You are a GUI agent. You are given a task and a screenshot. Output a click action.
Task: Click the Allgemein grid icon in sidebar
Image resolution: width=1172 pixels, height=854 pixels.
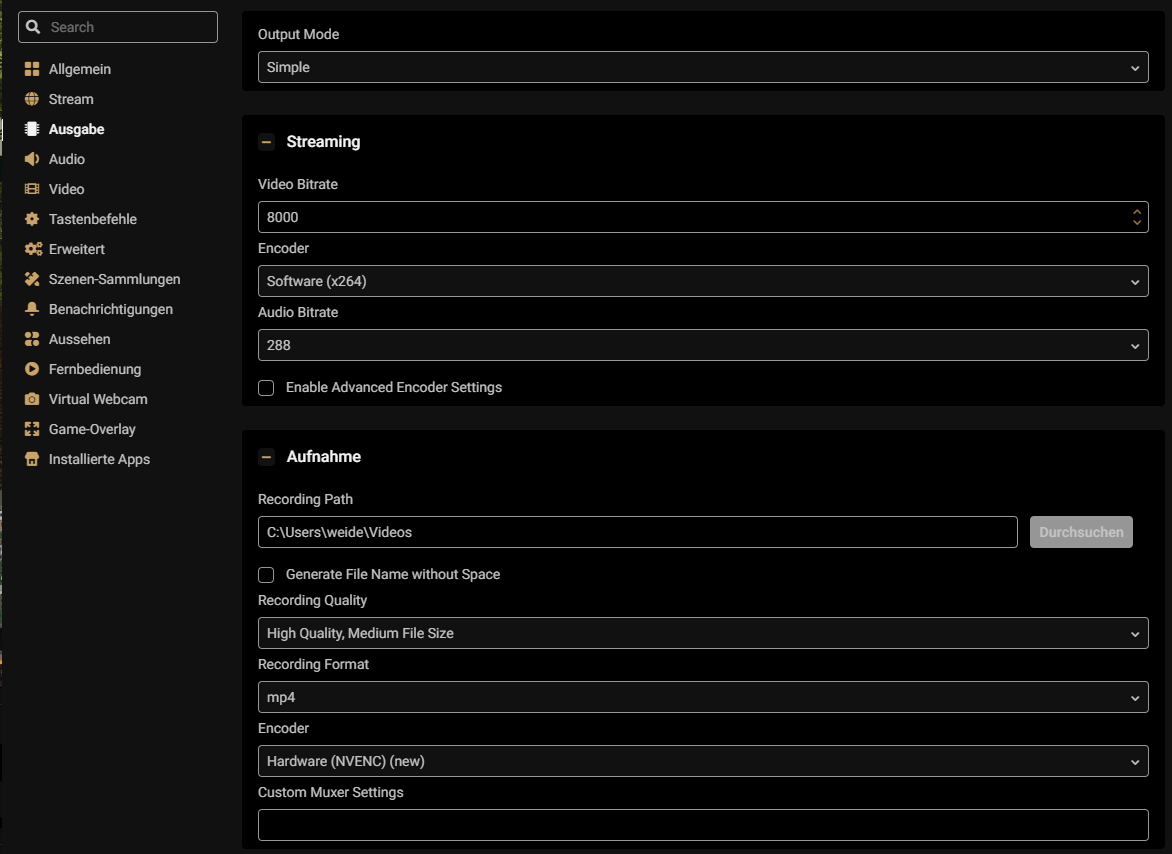tap(31, 69)
